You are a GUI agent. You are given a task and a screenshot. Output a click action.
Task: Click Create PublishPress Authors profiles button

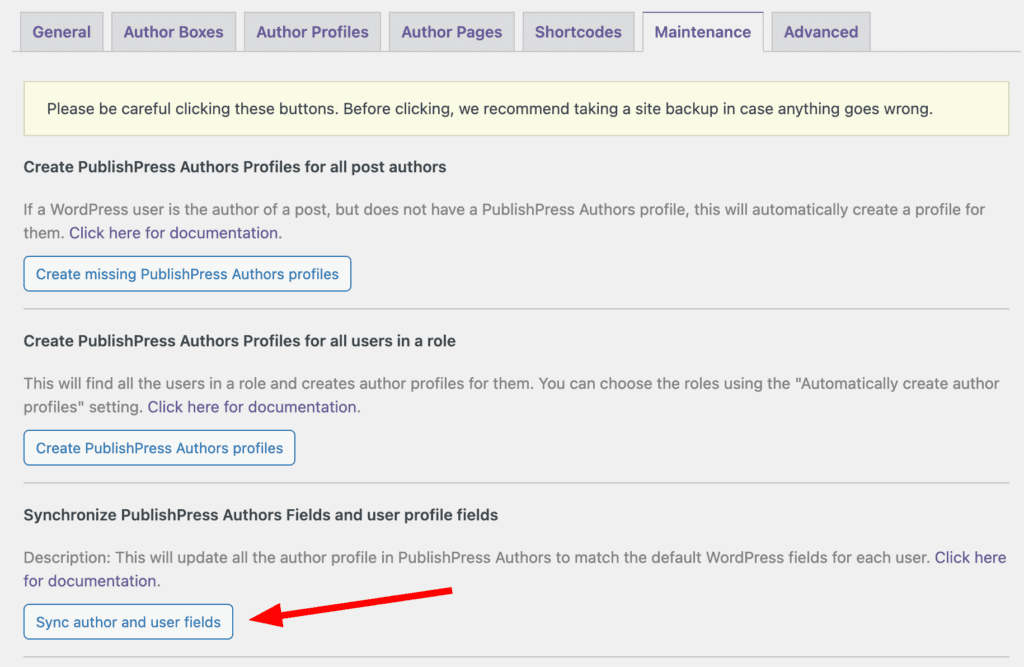[x=158, y=447]
